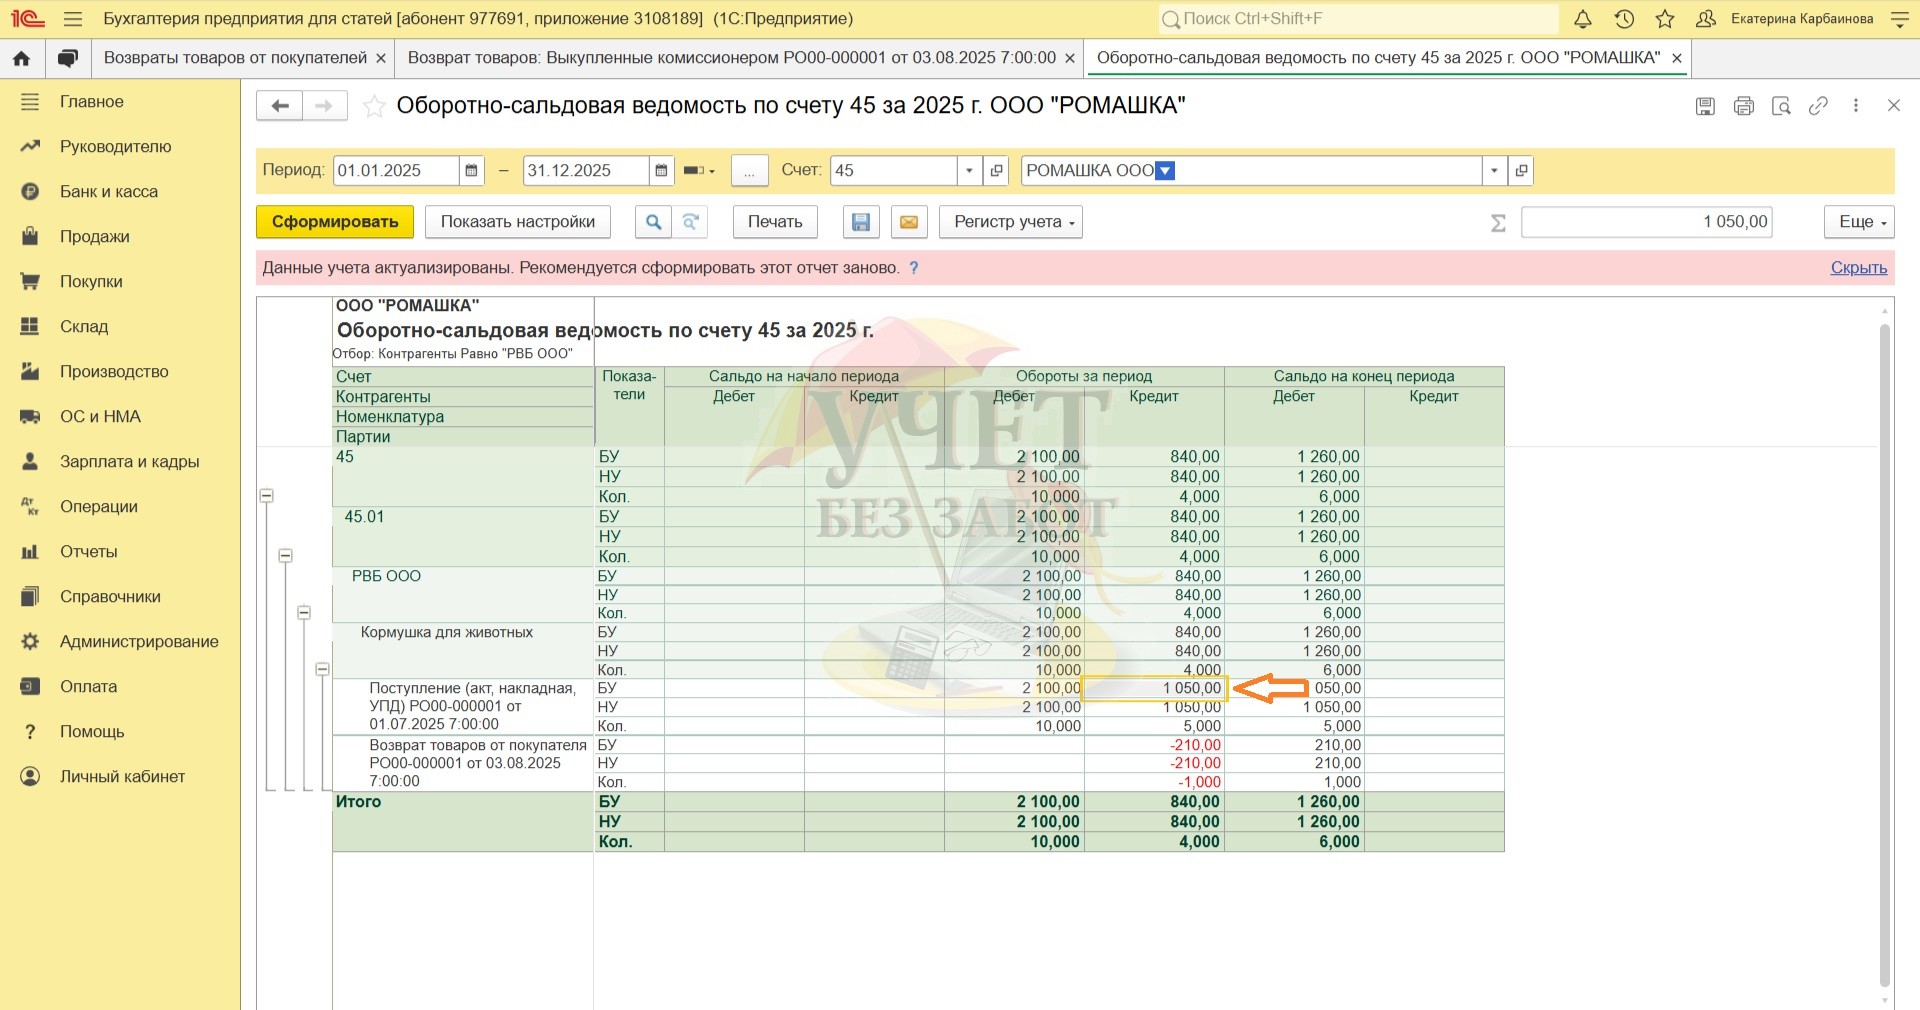Open the Продажи section in sidebar
1920x1010 pixels.
(x=95, y=237)
